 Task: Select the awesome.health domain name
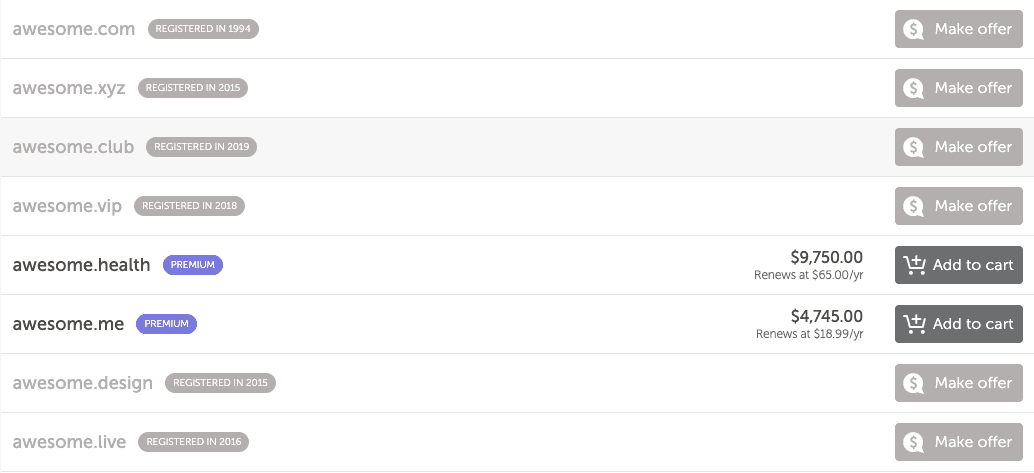click(x=81, y=265)
